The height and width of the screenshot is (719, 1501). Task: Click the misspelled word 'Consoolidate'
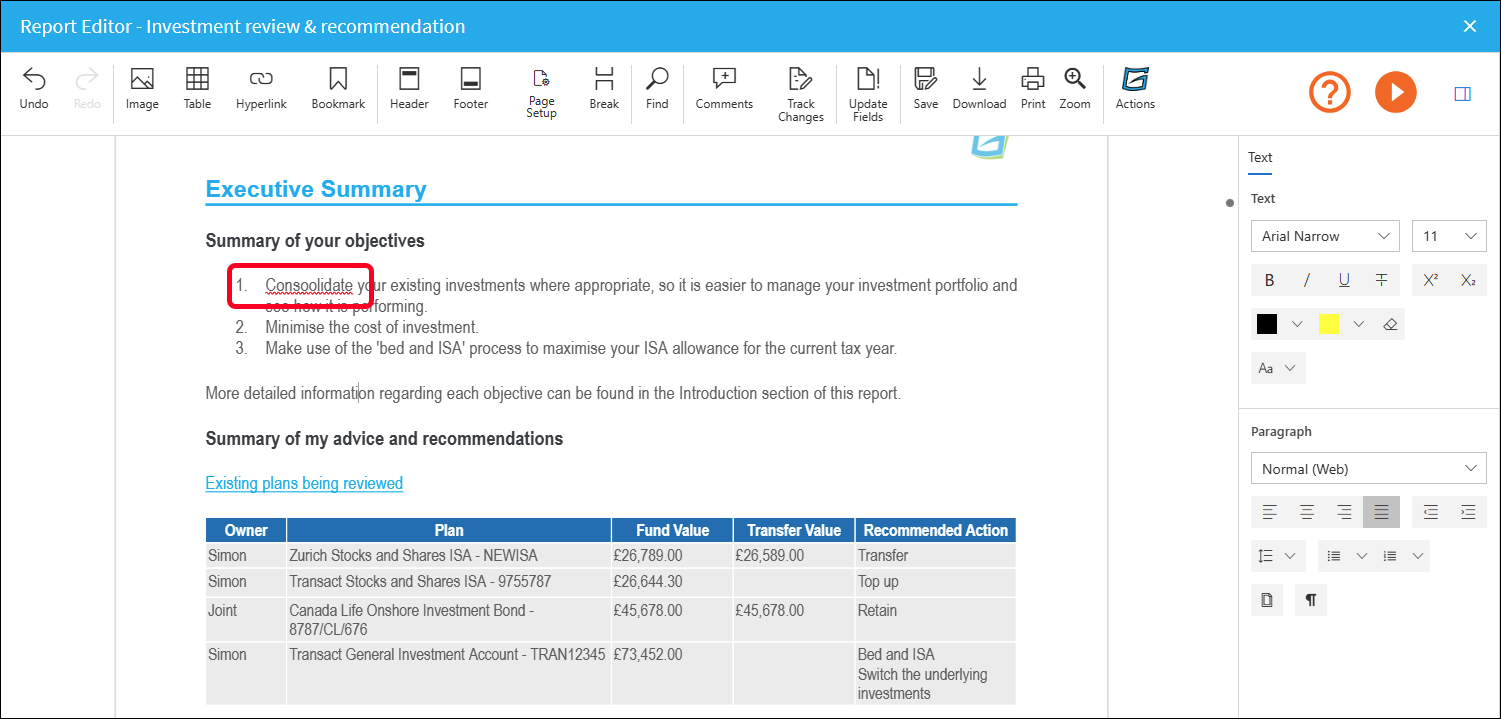pyautogui.click(x=309, y=285)
